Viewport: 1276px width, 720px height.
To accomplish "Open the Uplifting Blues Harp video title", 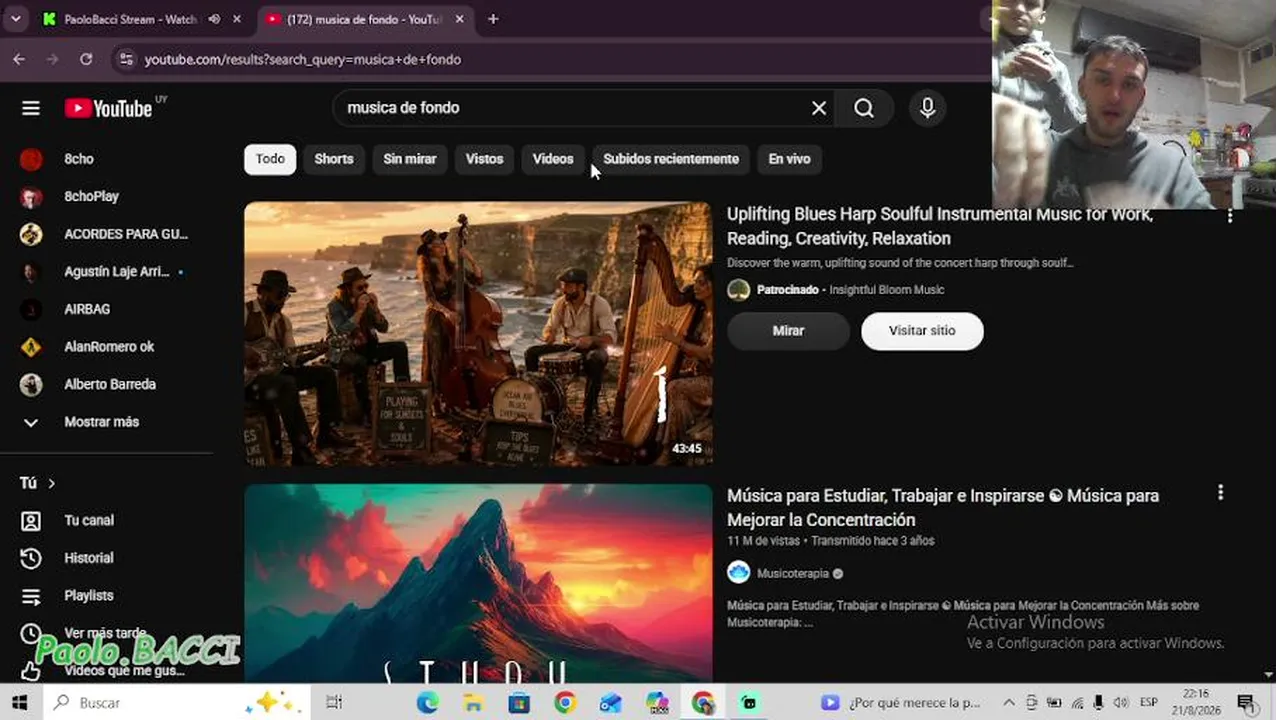I will point(940,226).
